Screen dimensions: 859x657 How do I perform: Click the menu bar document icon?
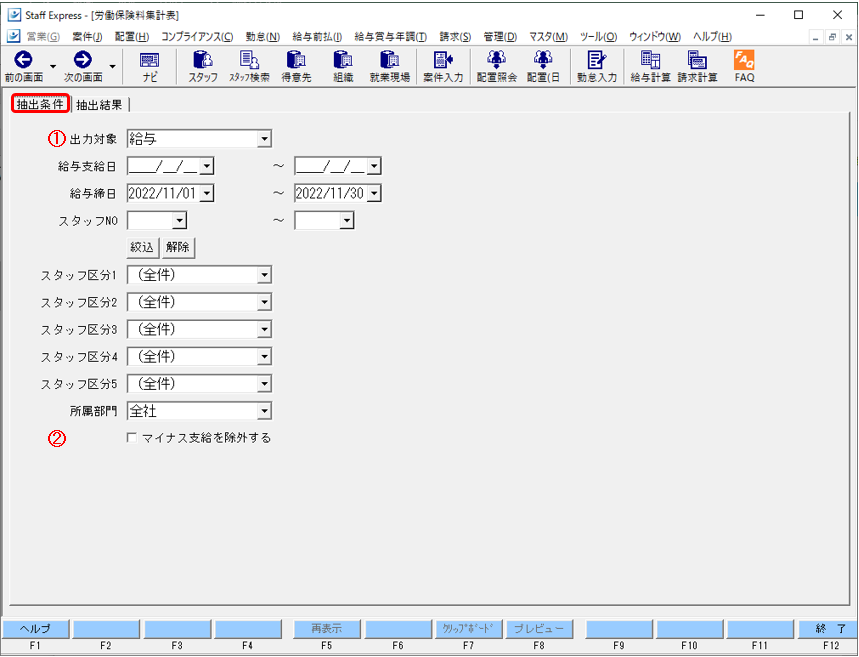[x=14, y=36]
